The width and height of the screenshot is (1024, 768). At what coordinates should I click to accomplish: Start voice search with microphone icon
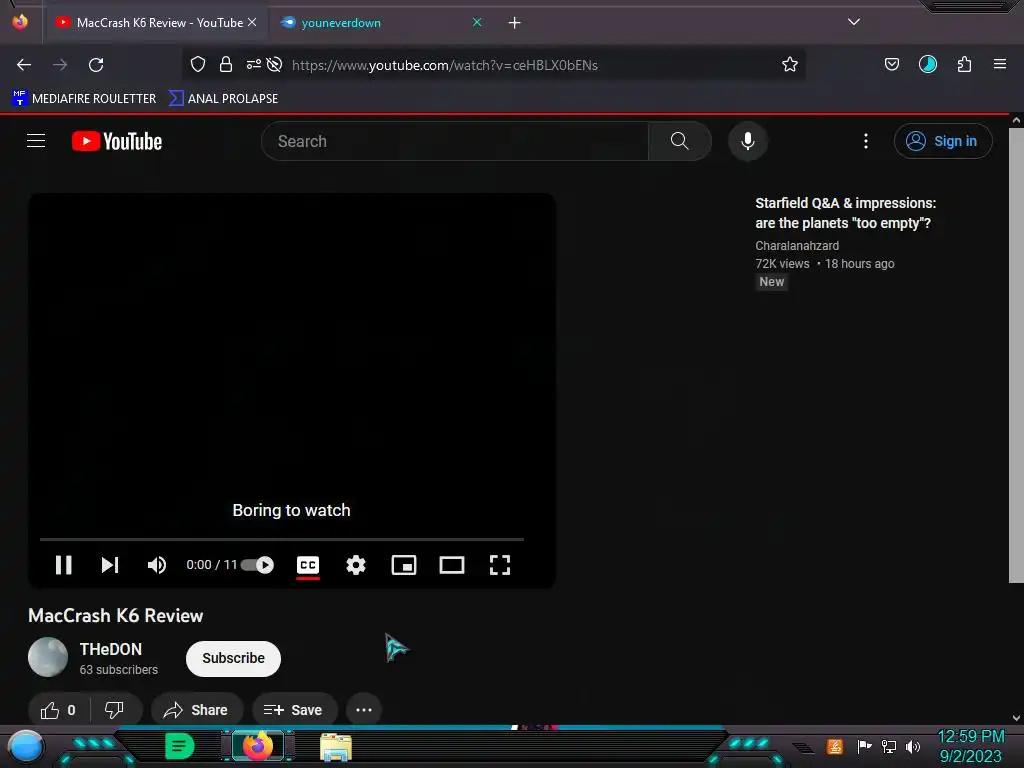click(x=748, y=141)
